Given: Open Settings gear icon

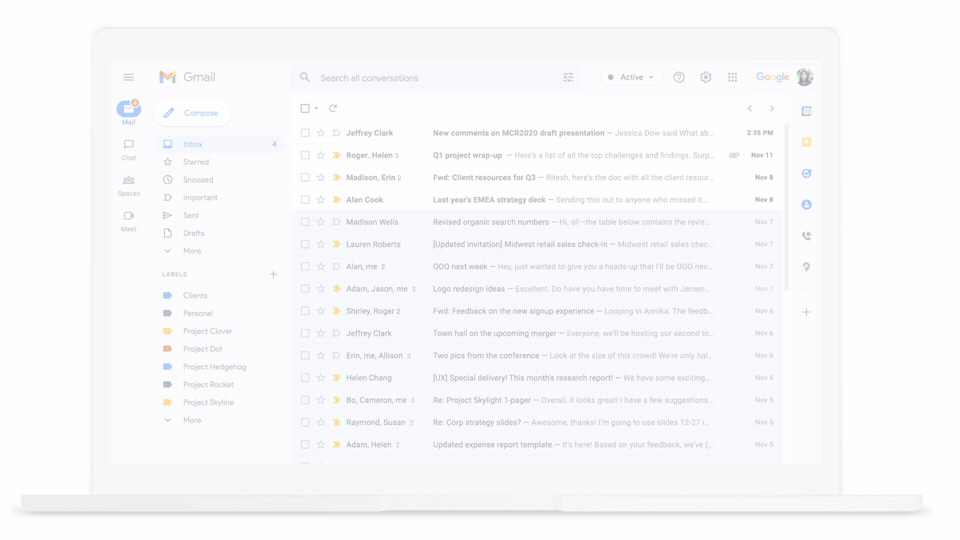Looking at the screenshot, I should point(706,77).
